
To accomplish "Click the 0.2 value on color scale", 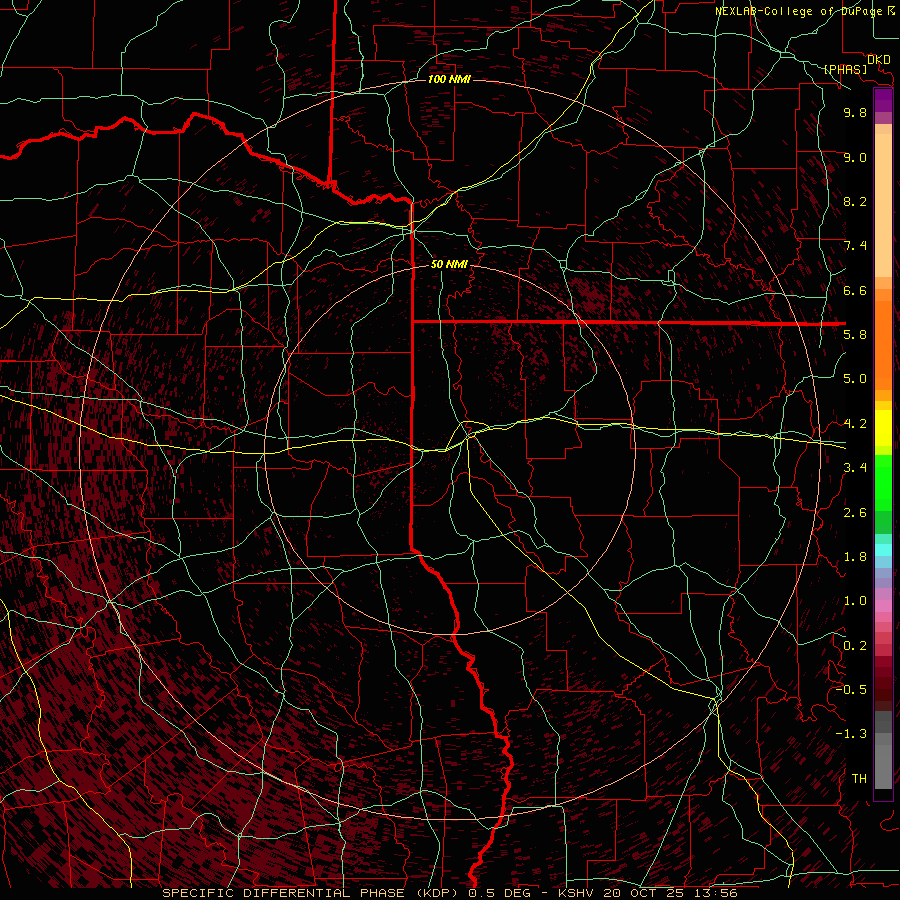I will (x=855, y=646).
